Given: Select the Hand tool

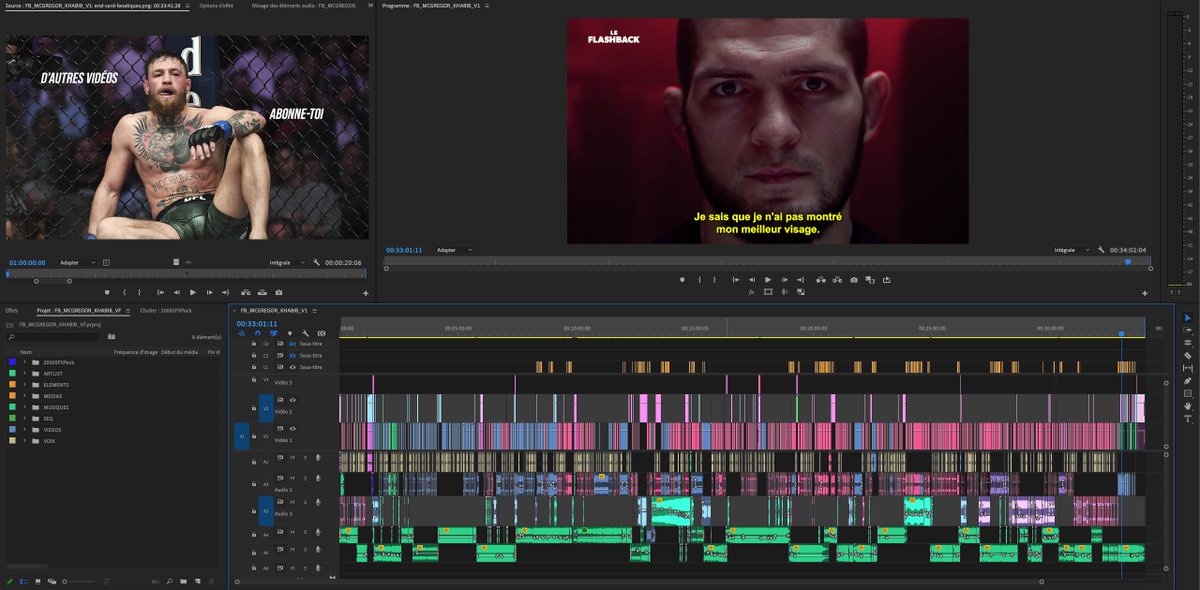Looking at the screenshot, I should (1188, 406).
